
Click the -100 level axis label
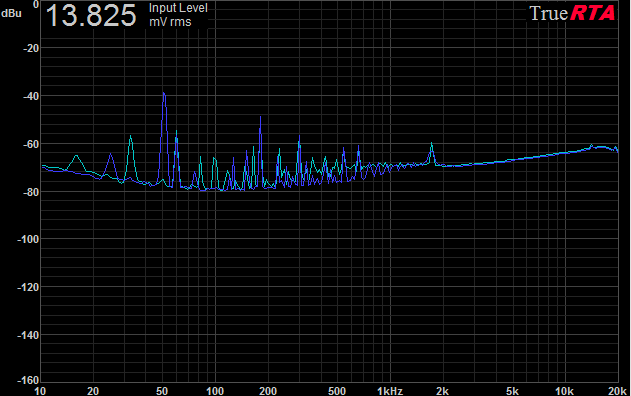[x=27, y=239]
